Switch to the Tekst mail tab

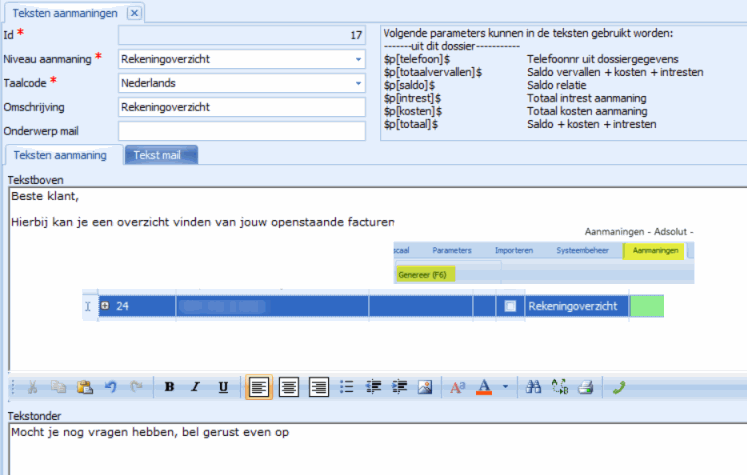click(x=162, y=154)
